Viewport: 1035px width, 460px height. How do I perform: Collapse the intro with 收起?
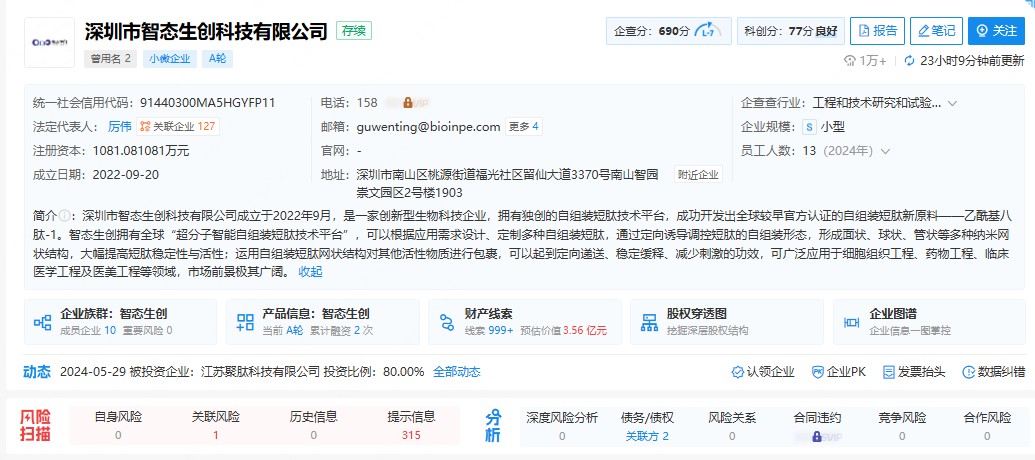[x=310, y=271]
